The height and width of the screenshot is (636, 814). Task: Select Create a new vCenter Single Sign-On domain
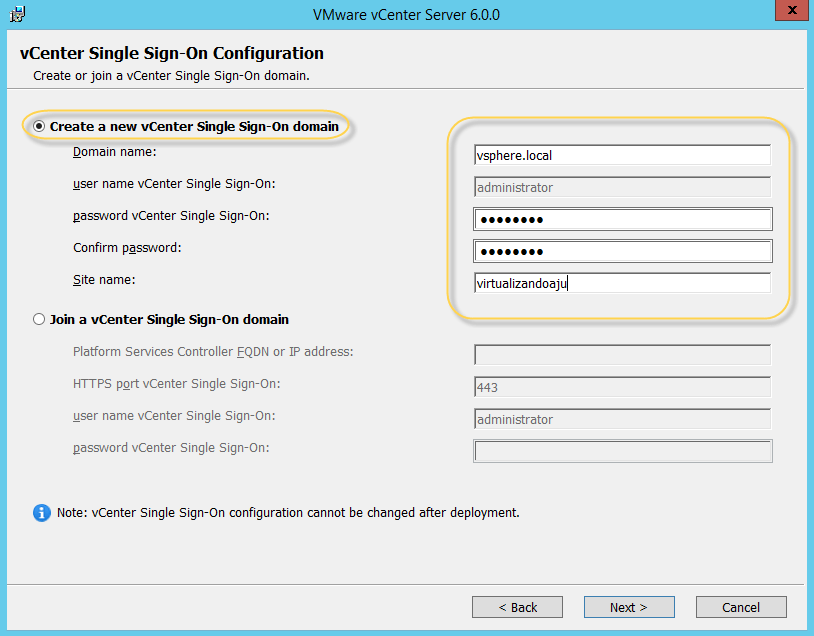(x=39, y=127)
